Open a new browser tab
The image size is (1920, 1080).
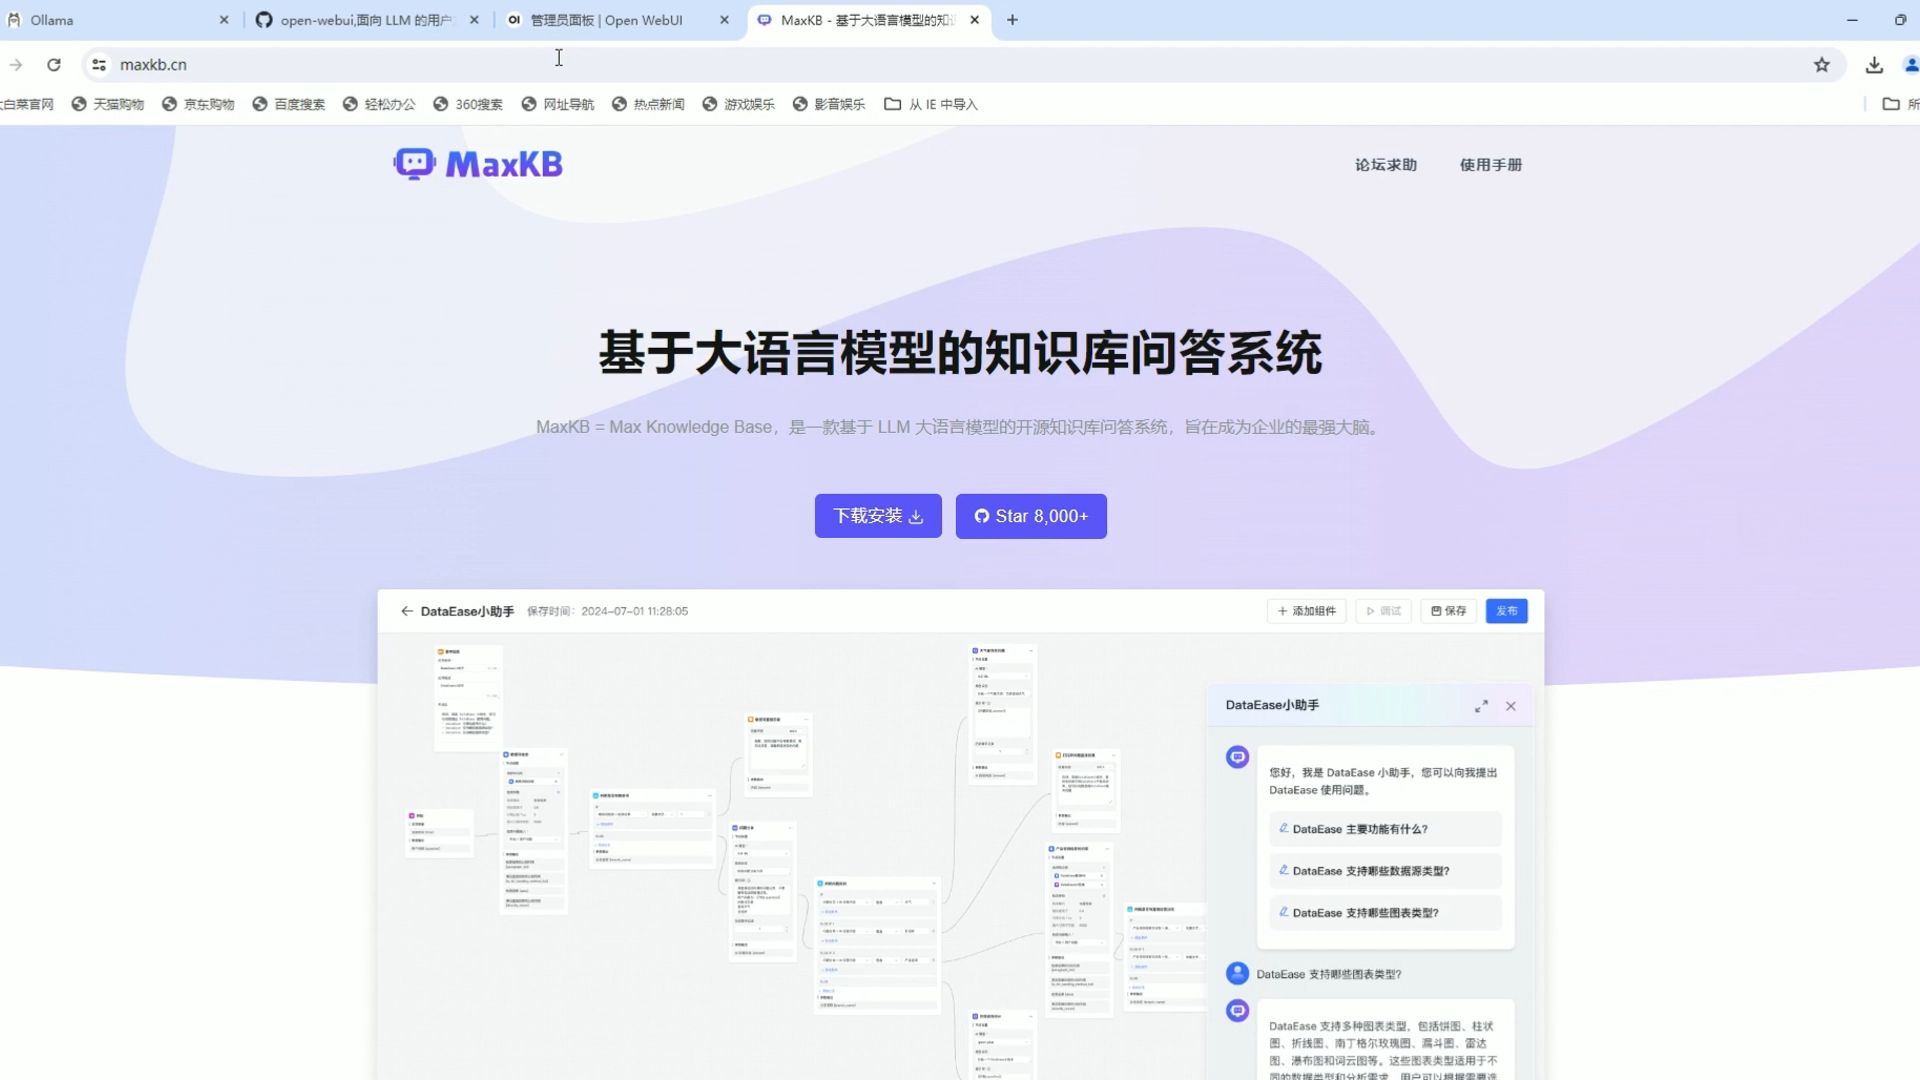(x=1012, y=20)
